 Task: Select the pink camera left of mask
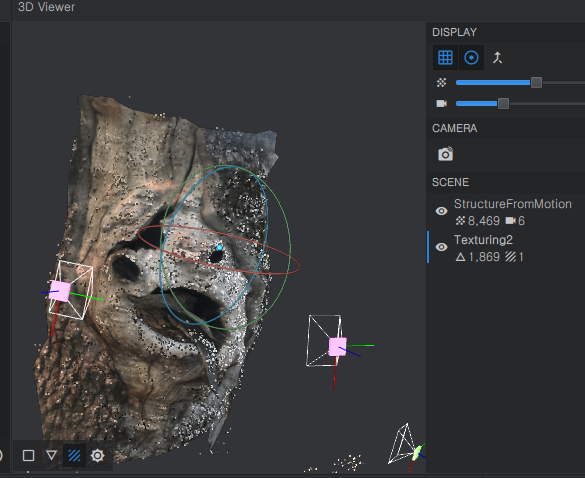(x=60, y=291)
